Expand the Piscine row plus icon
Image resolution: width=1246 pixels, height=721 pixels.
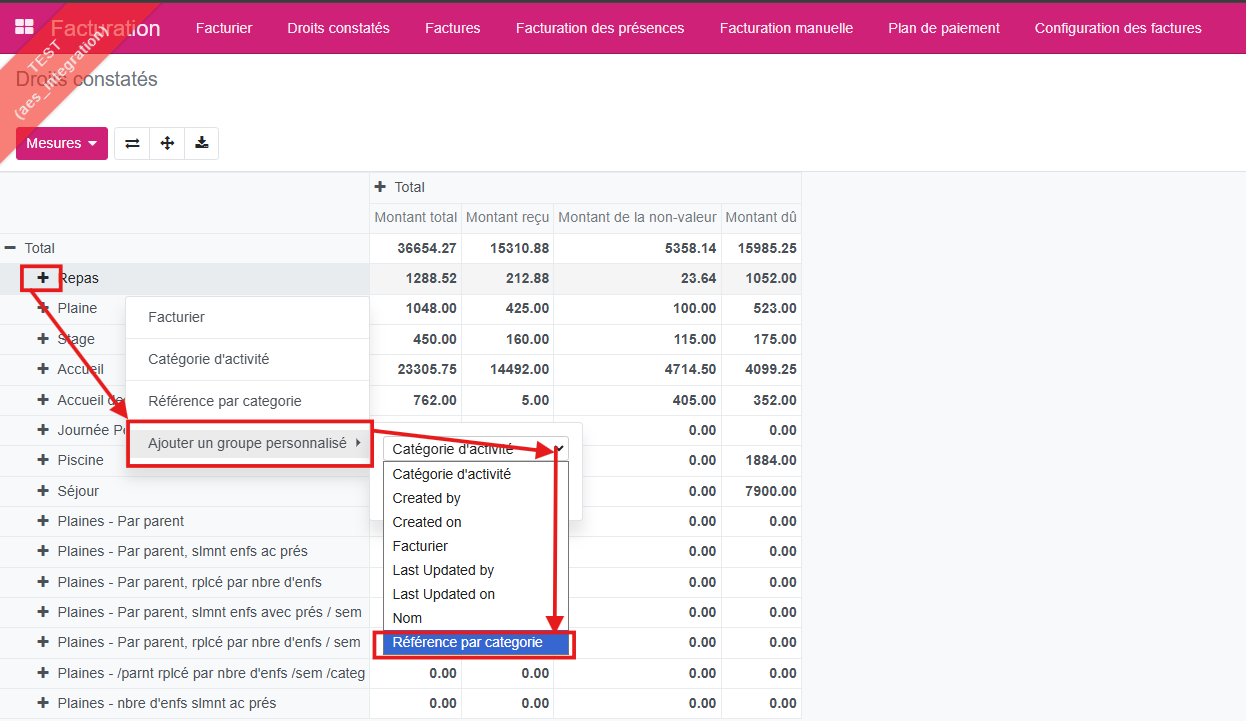coord(43,460)
